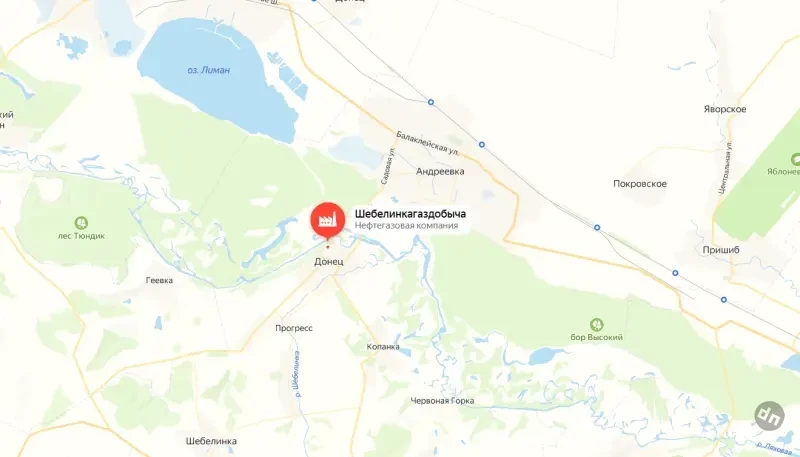Select the Покровское village label
The image size is (800, 457).
click(x=640, y=184)
